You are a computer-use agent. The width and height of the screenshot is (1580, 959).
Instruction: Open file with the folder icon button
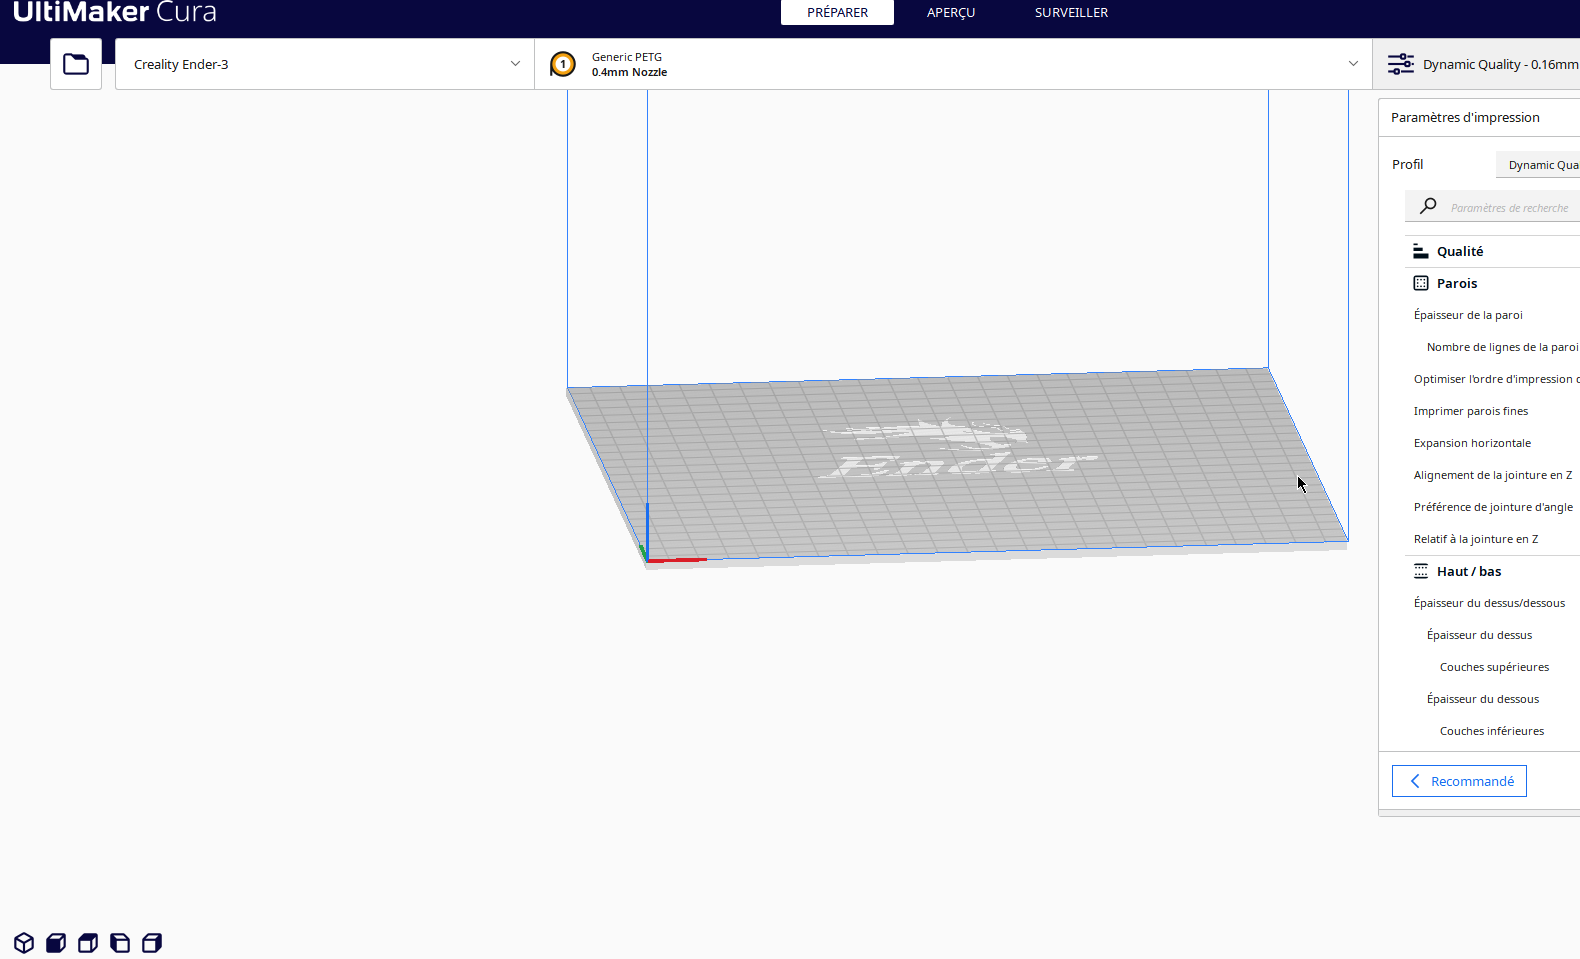pos(76,64)
